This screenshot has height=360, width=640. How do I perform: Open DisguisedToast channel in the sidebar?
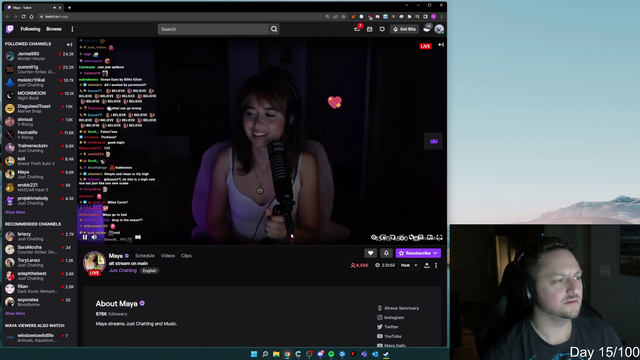pyautogui.click(x=39, y=108)
